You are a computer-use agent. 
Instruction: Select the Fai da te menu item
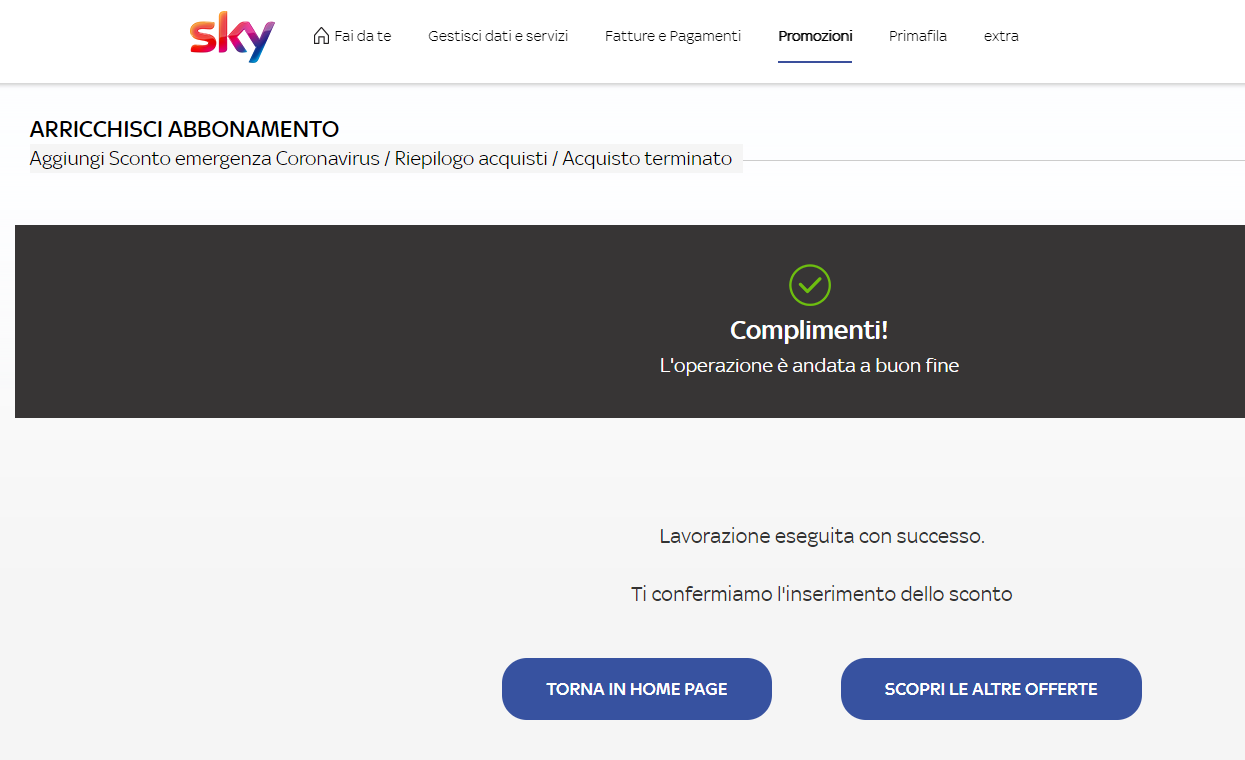pos(361,35)
